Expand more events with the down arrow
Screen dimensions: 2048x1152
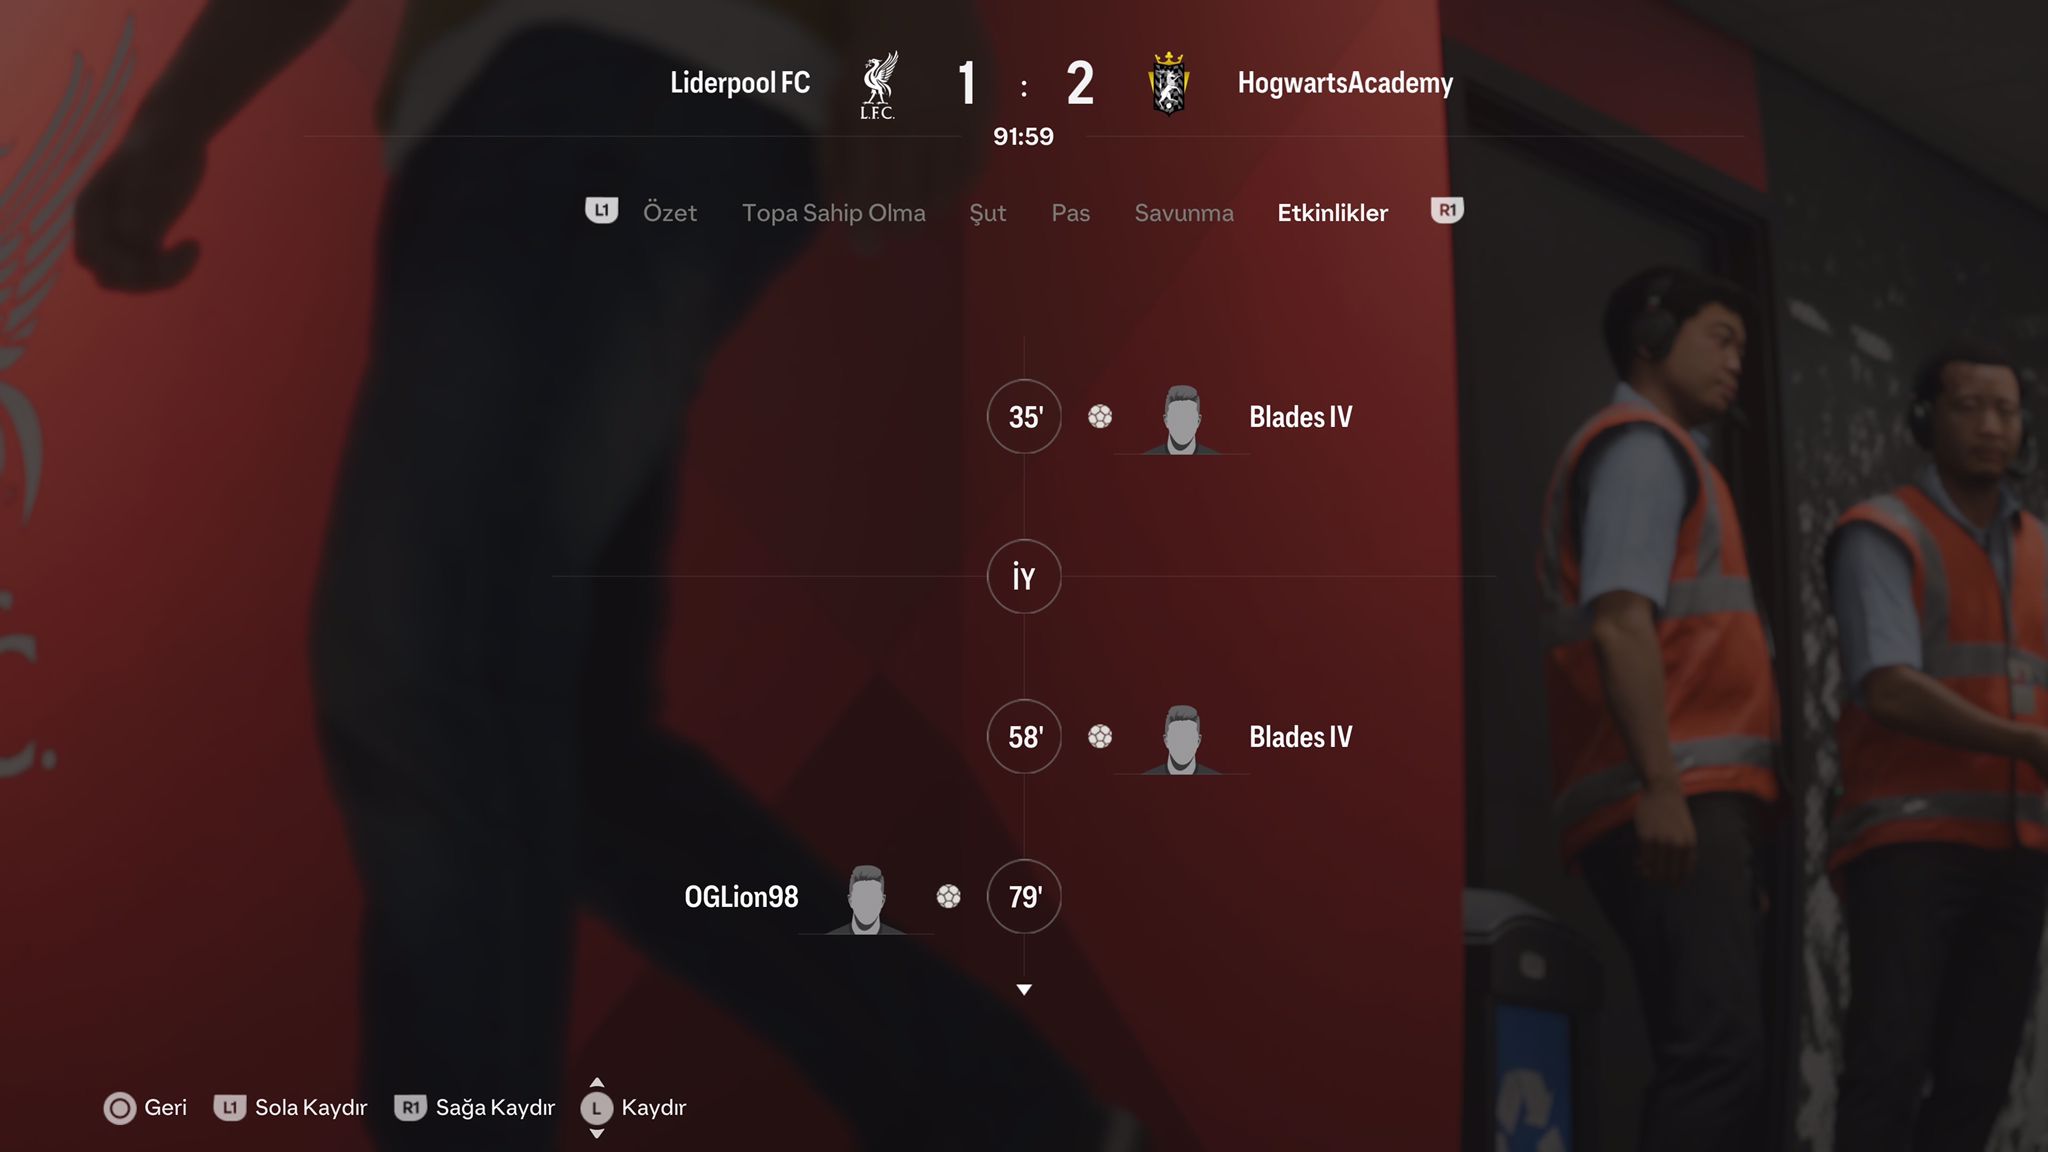[1024, 989]
